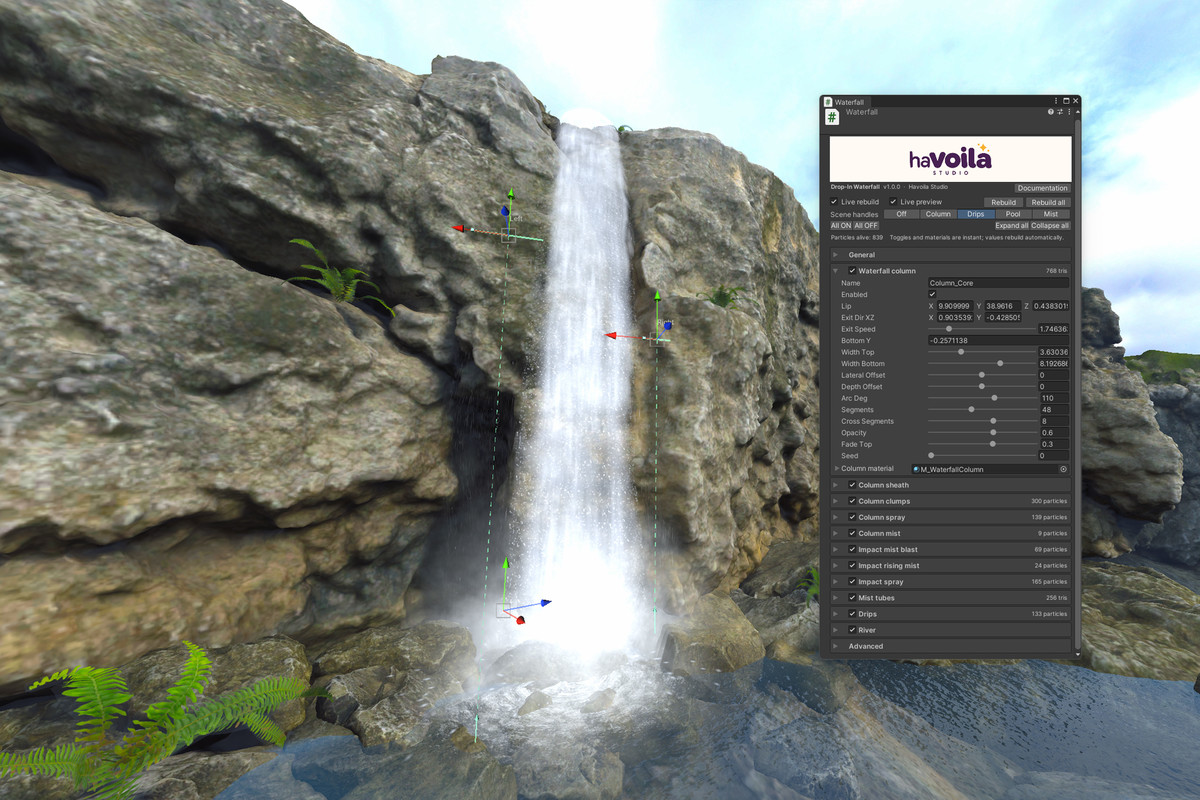Disable the Drips section checkbox
The height and width of the screenshot is (800, 1200).
pyautogui.click(x=852, y=614)
